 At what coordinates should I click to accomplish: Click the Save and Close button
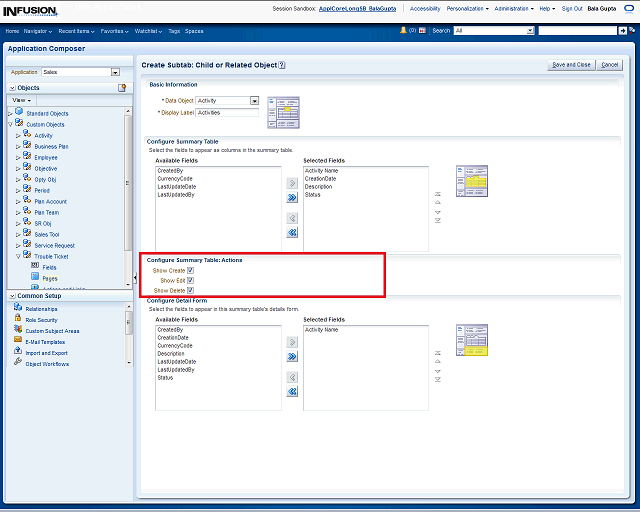[571, 65]
